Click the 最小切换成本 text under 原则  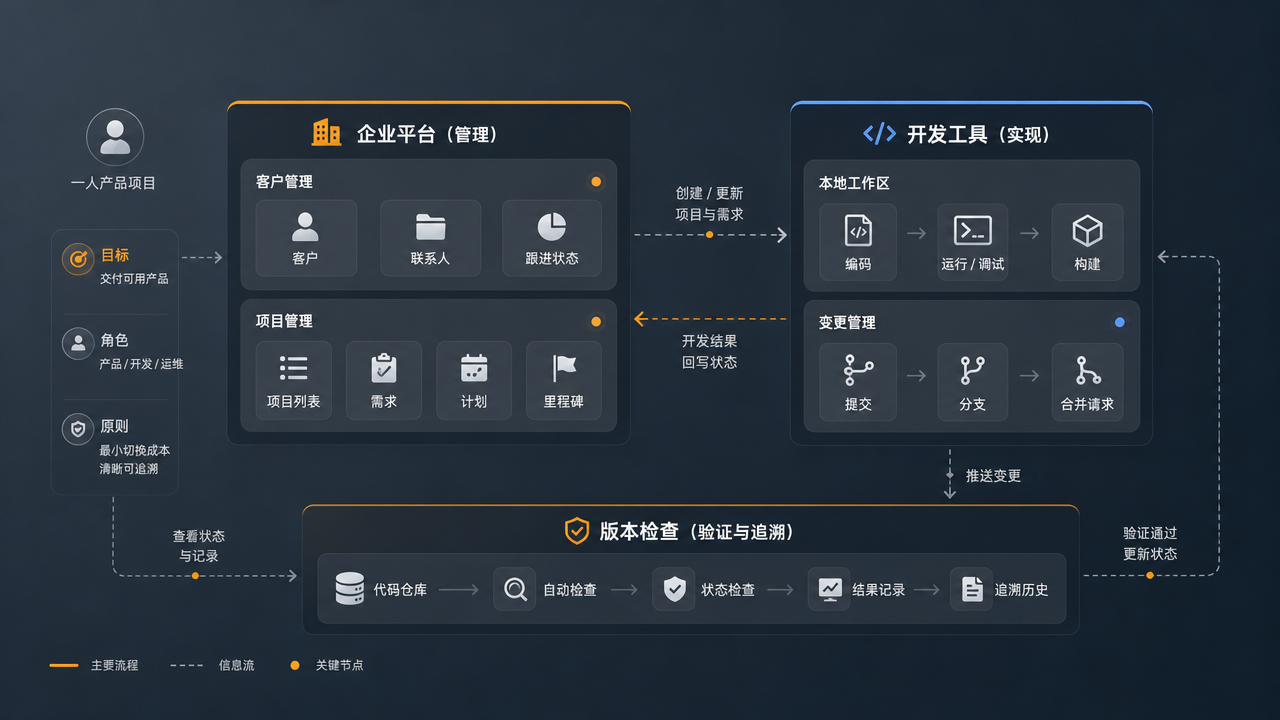[135, 450]
